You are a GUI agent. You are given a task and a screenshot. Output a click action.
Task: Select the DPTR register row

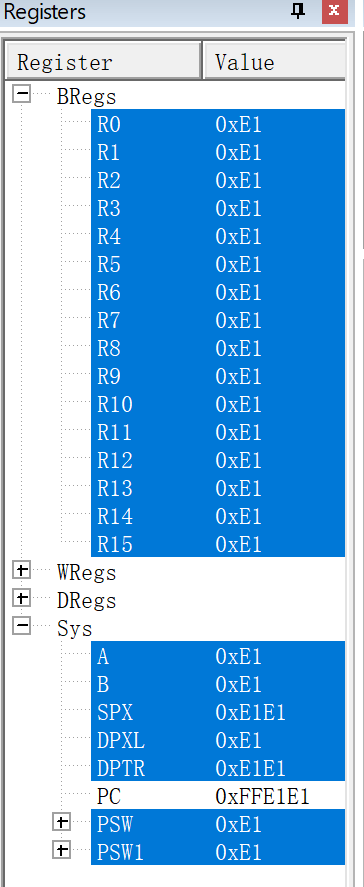[218, 768]
